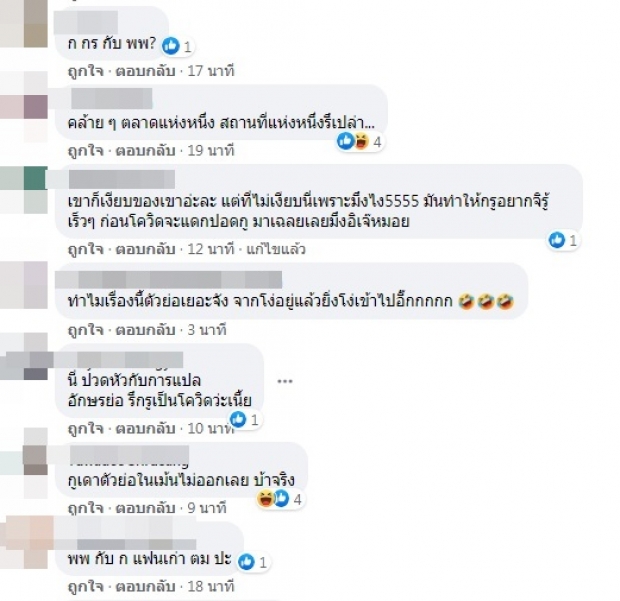Click ถูกใจ under the 'คล้าย ๆ ตลาดแห่งหนึ่ง' comment

pyautogui.click(x=86, y=150)
